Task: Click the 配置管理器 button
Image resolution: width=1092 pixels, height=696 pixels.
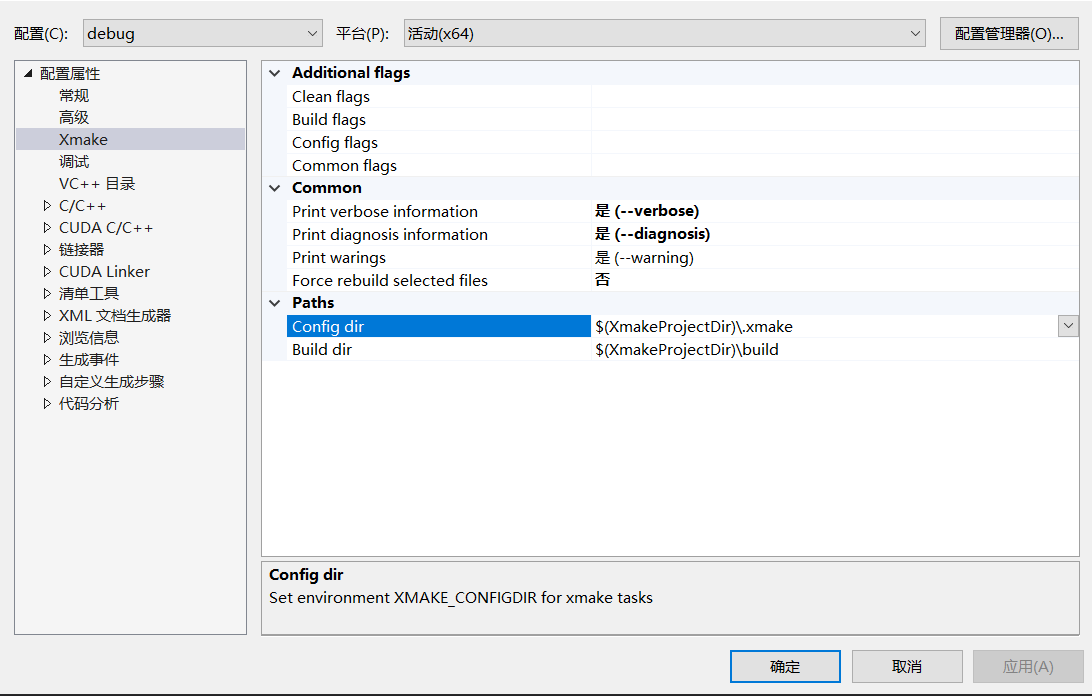Action: [1009, 33]
